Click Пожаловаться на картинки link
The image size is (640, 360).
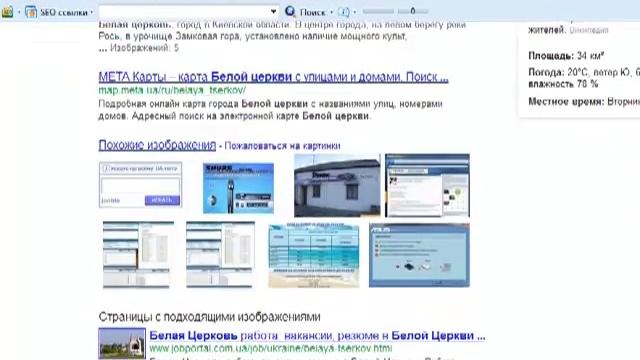(282, 146)
